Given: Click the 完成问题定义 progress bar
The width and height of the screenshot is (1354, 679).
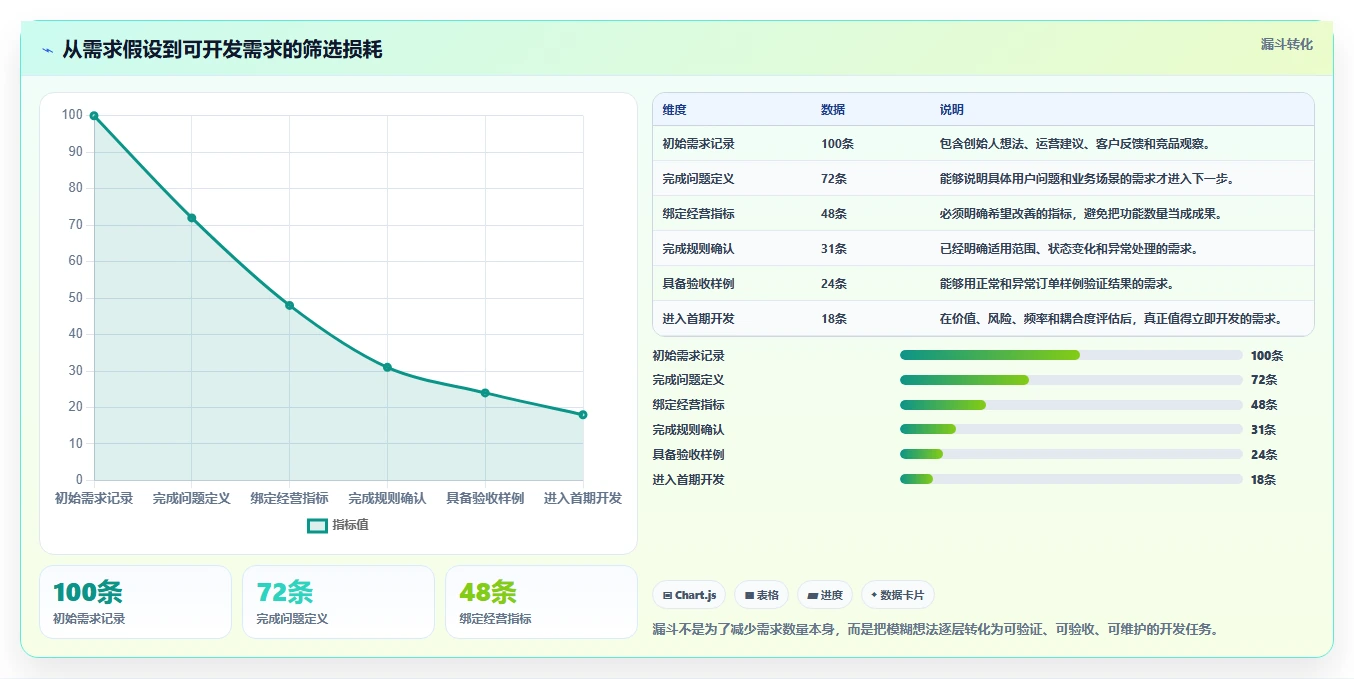Looking at the screenshot, I should tap(1071, 380).
